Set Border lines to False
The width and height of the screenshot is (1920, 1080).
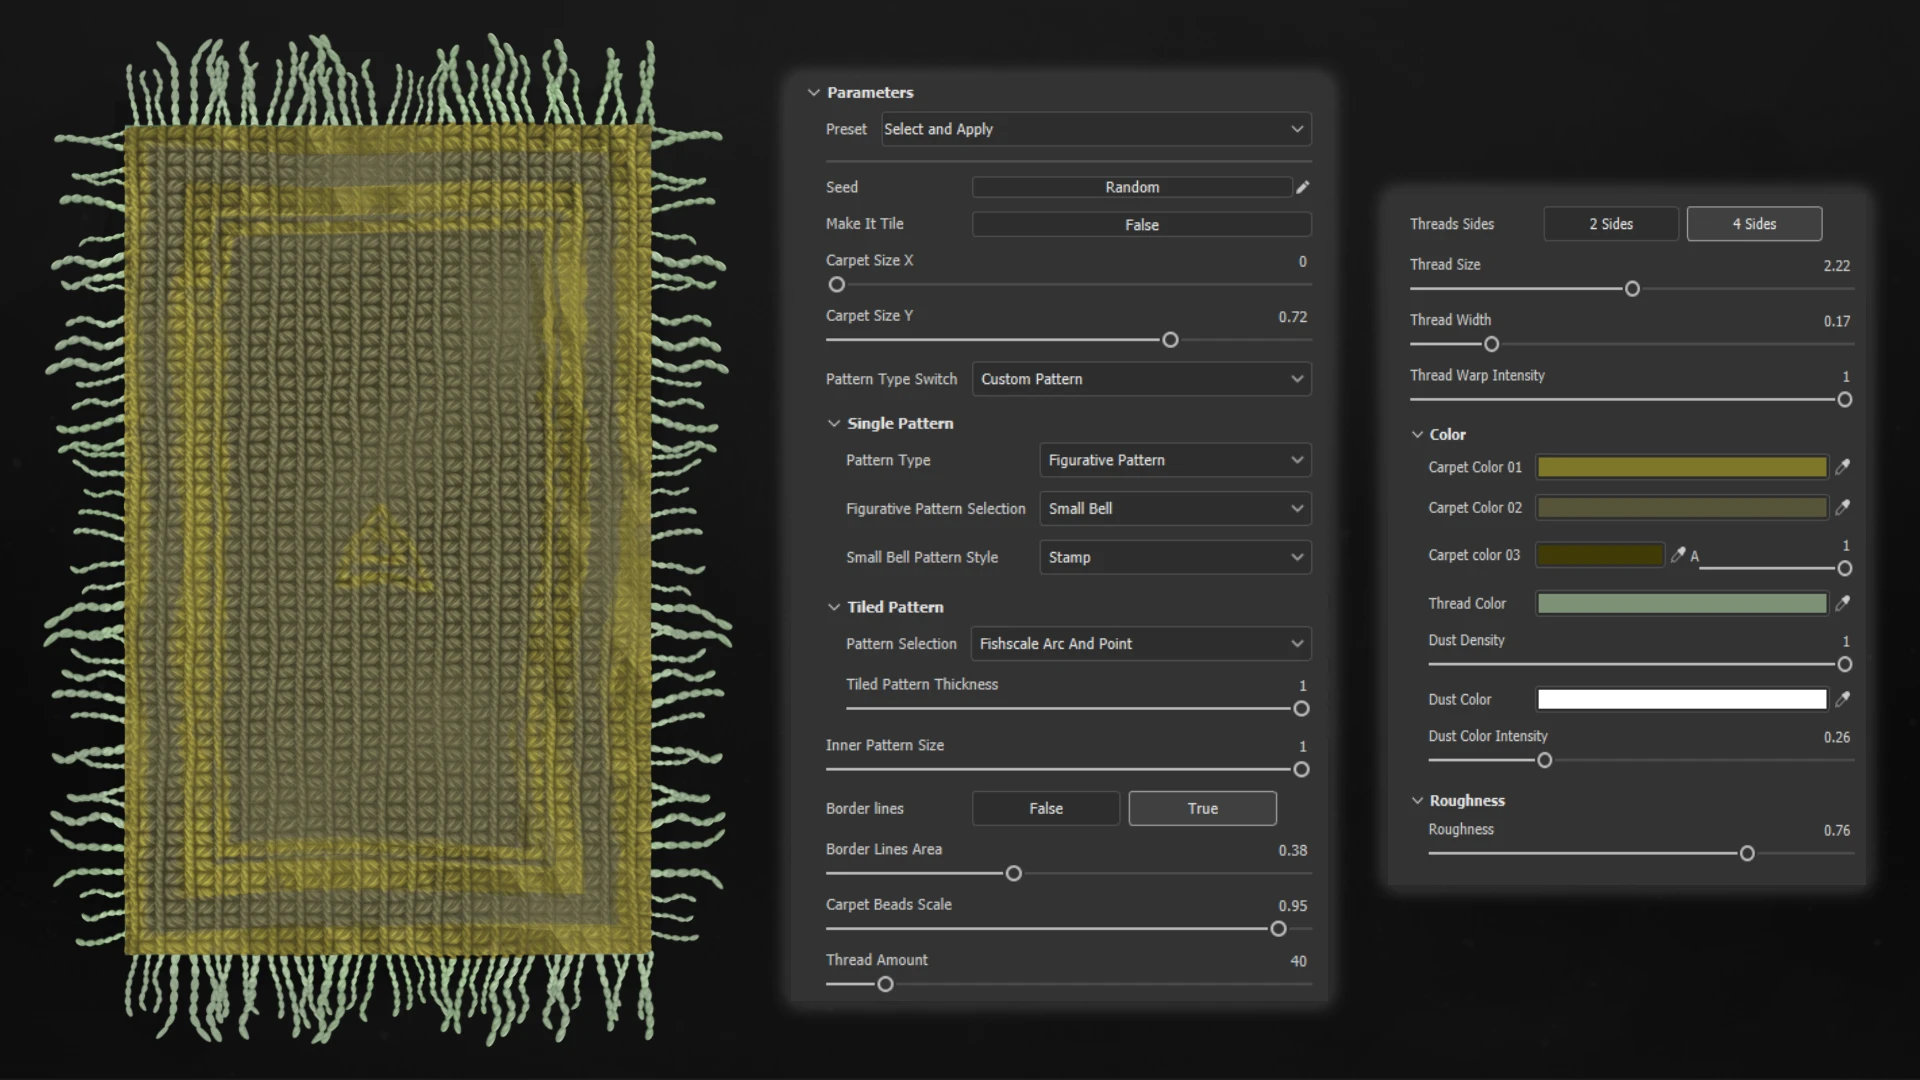(1046, 808)
